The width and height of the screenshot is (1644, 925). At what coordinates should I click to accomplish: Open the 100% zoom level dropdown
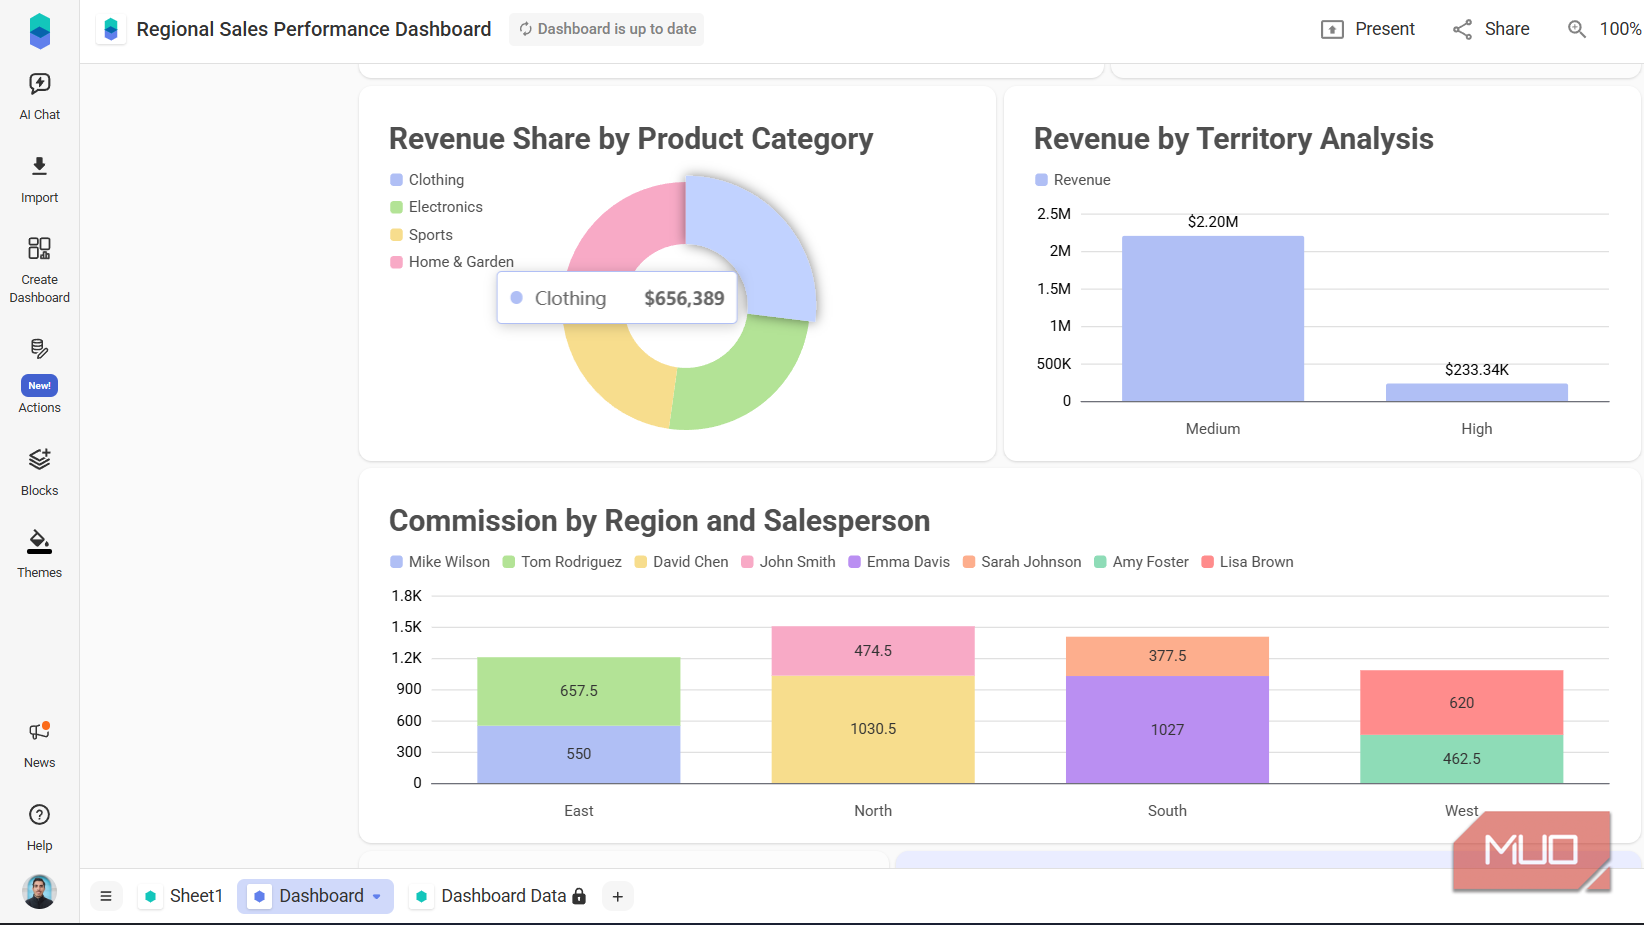pos(1620,29)
